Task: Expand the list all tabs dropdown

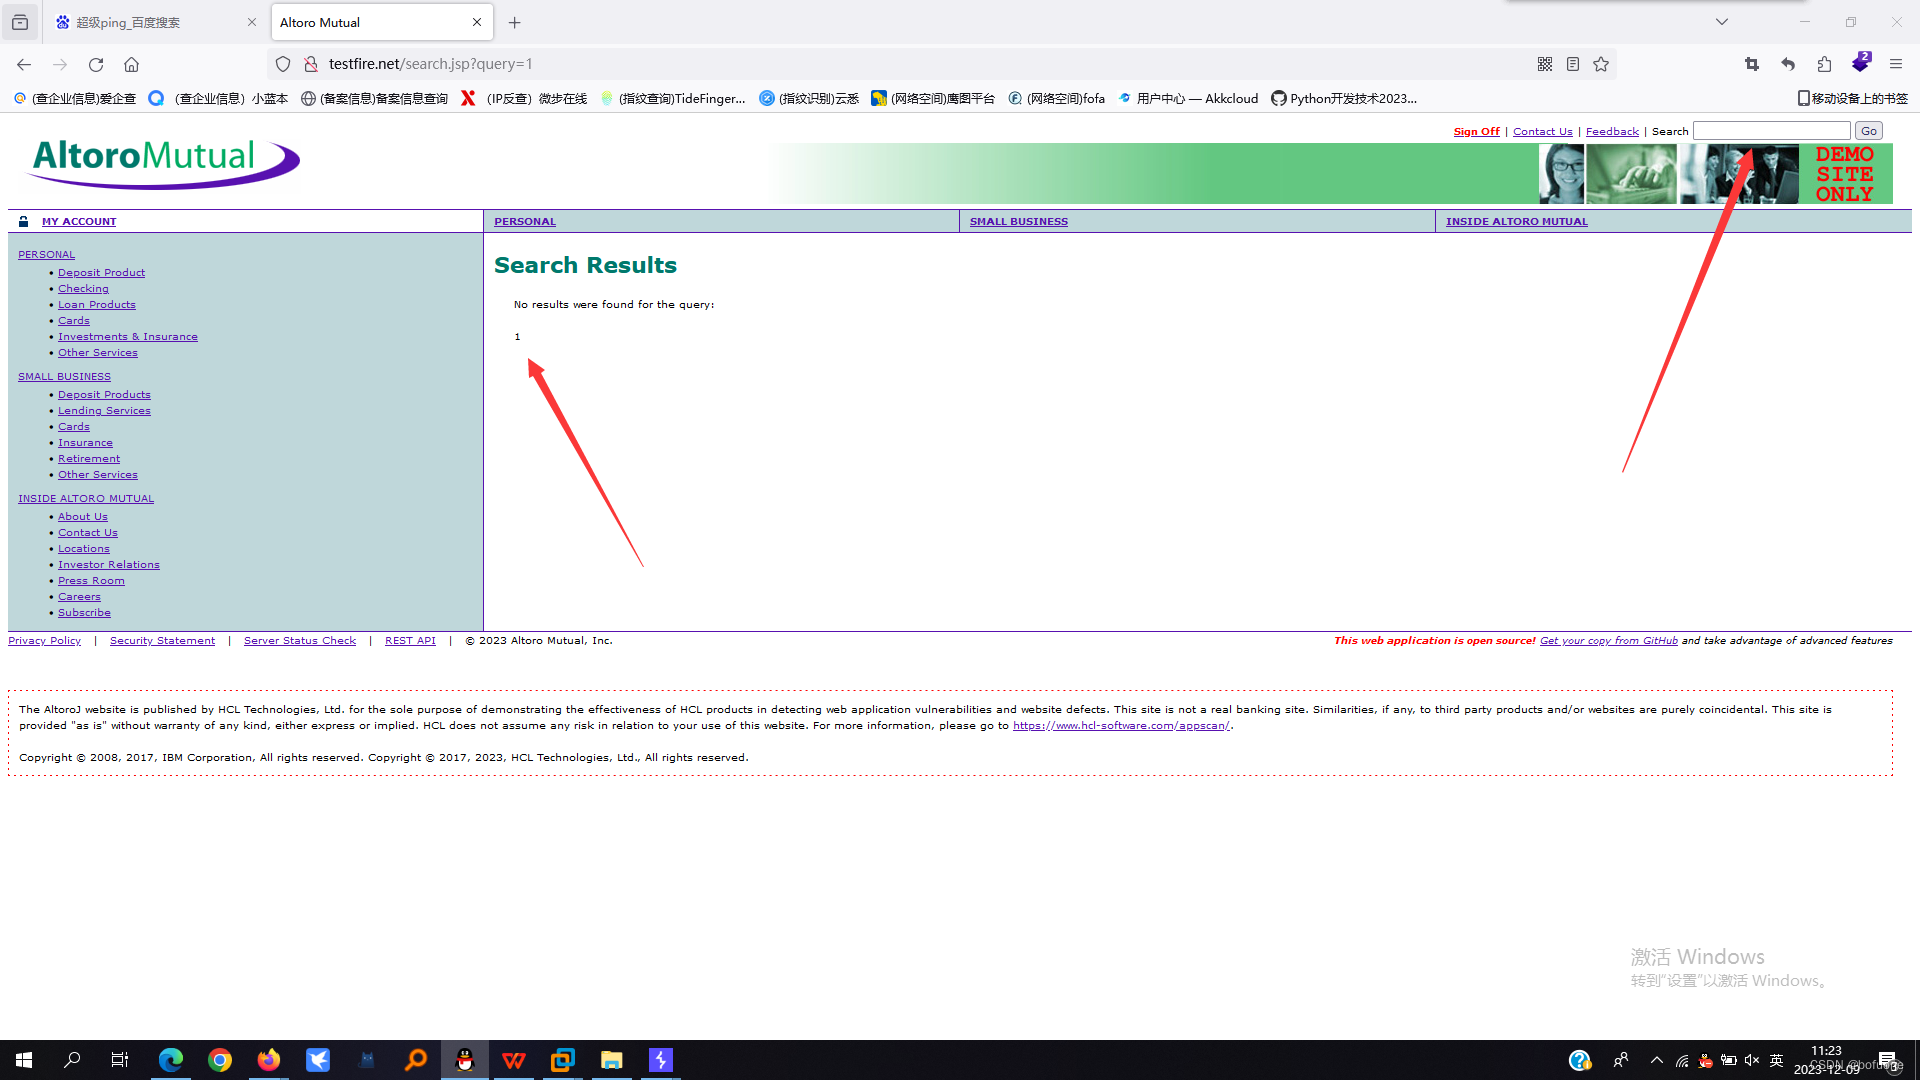Action: pos(1722,22)
